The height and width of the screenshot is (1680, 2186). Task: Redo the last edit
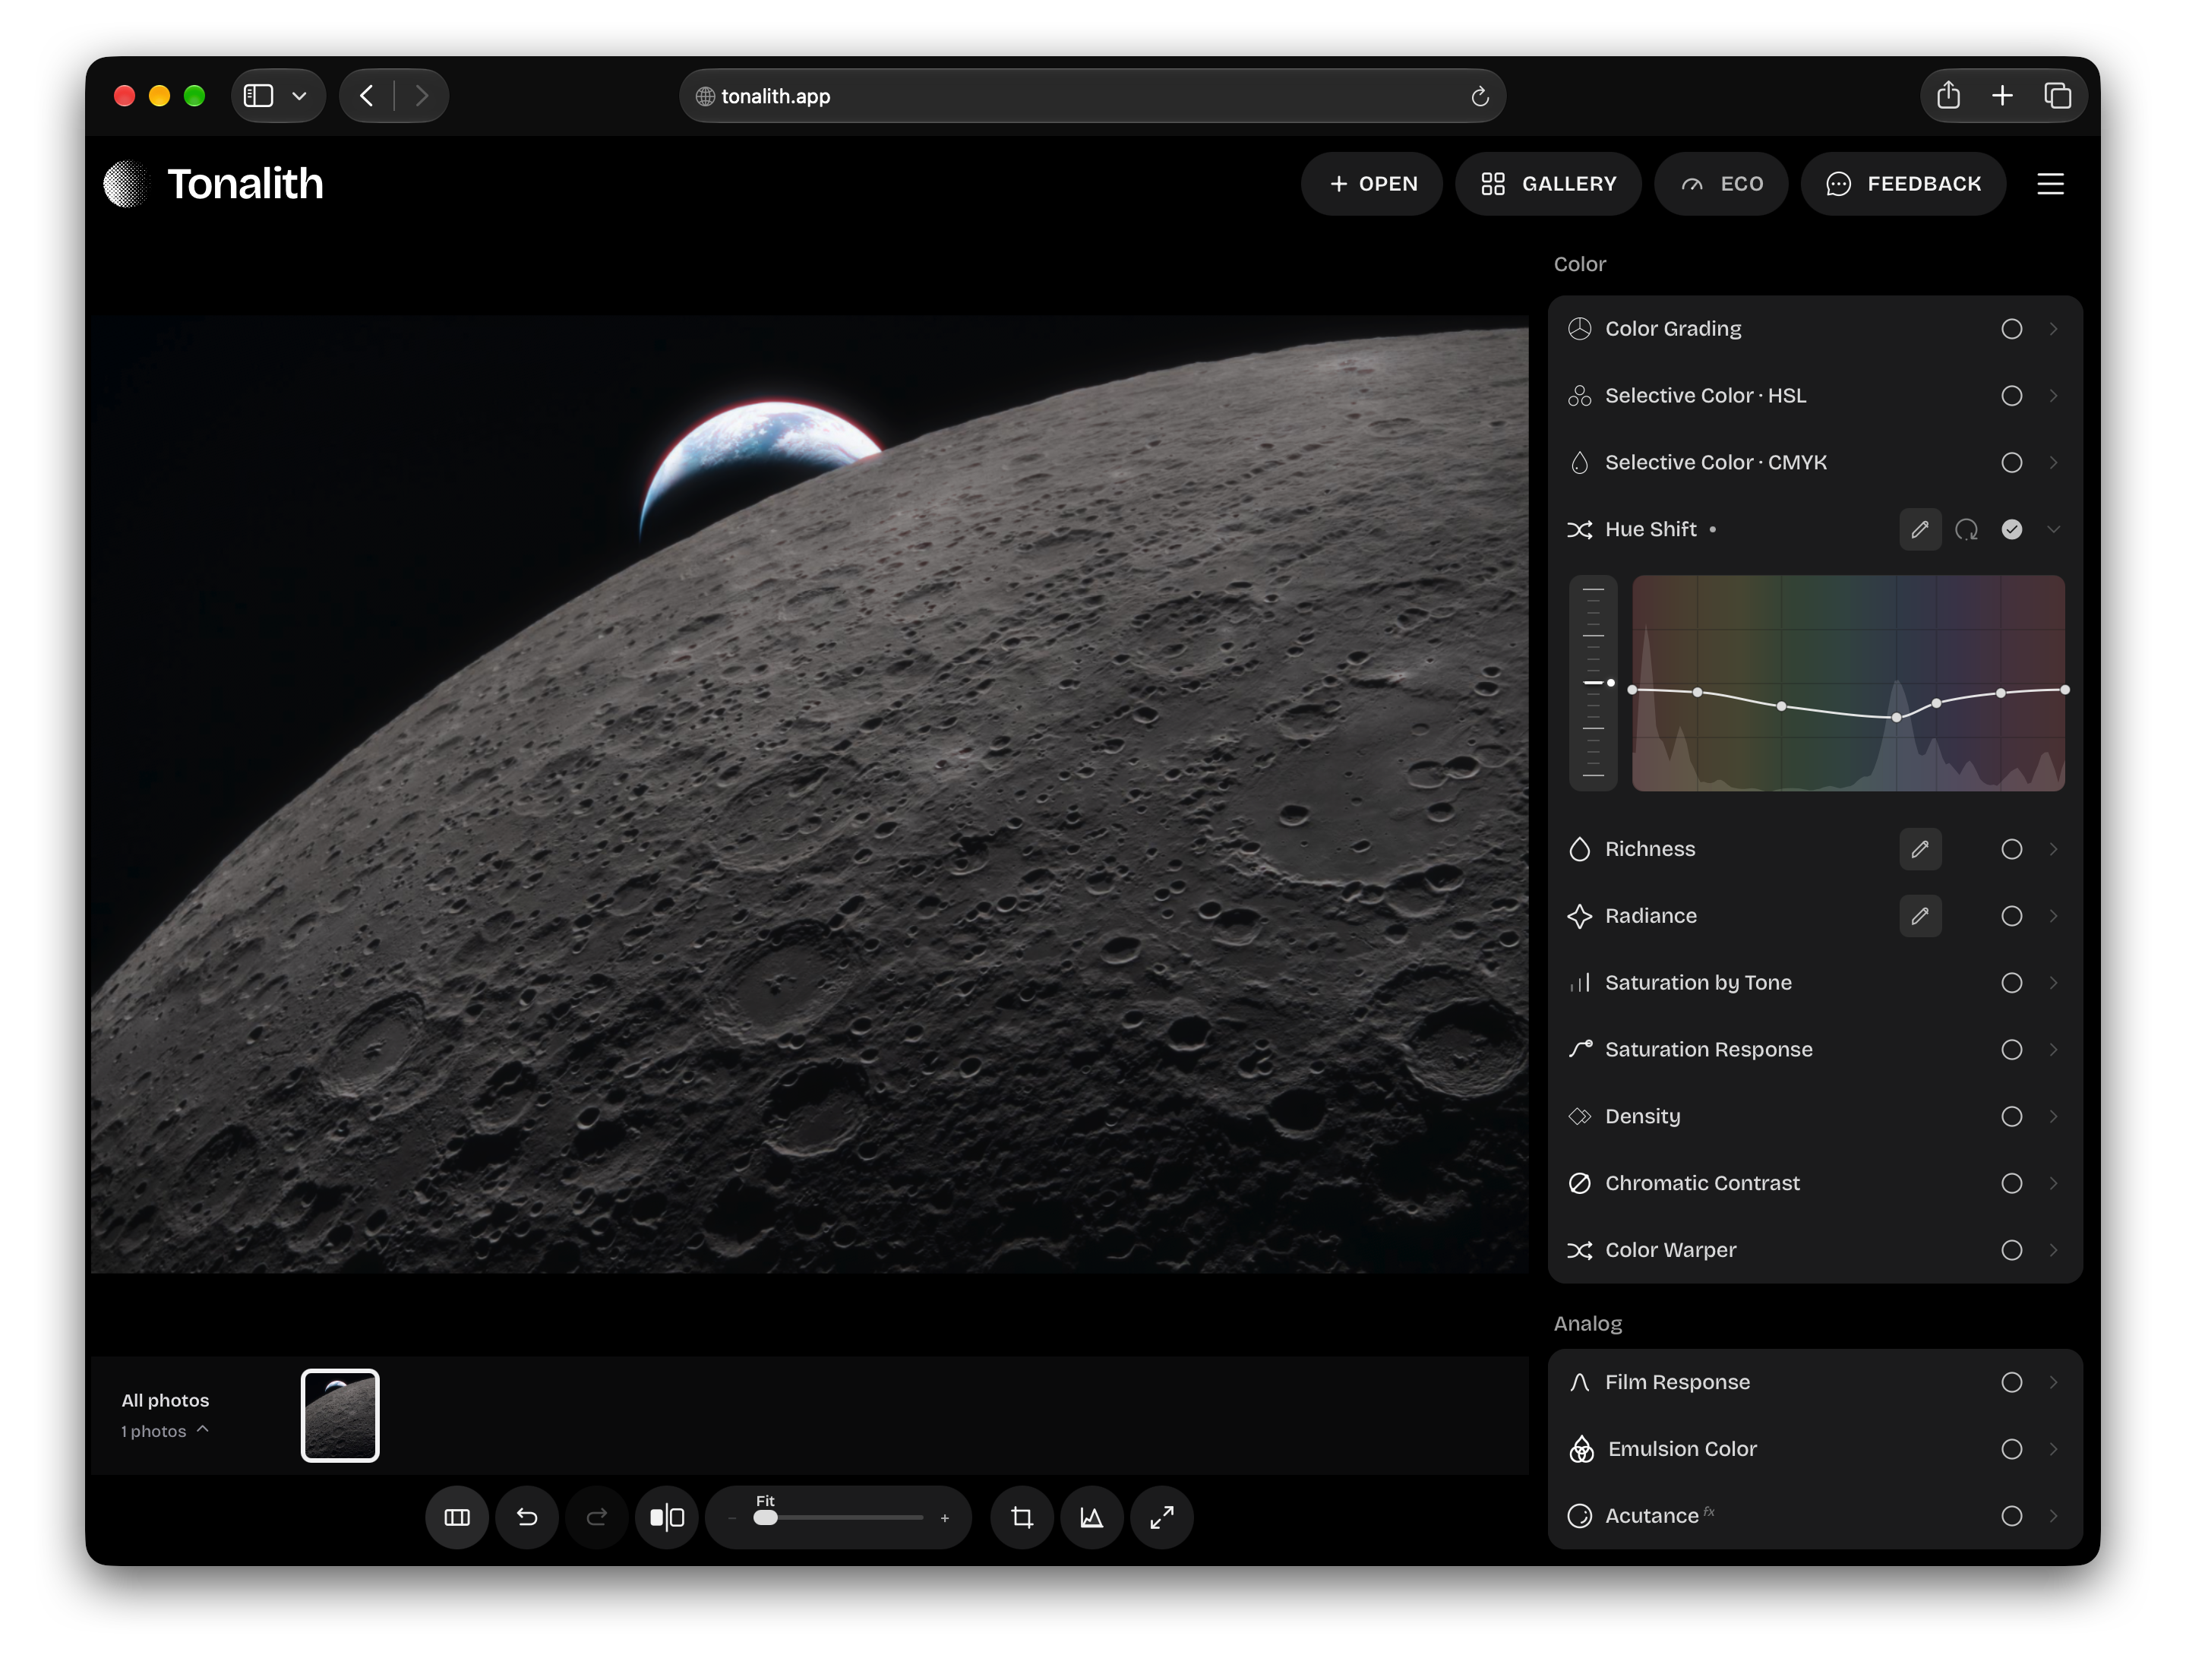(x=597, y=1517)
